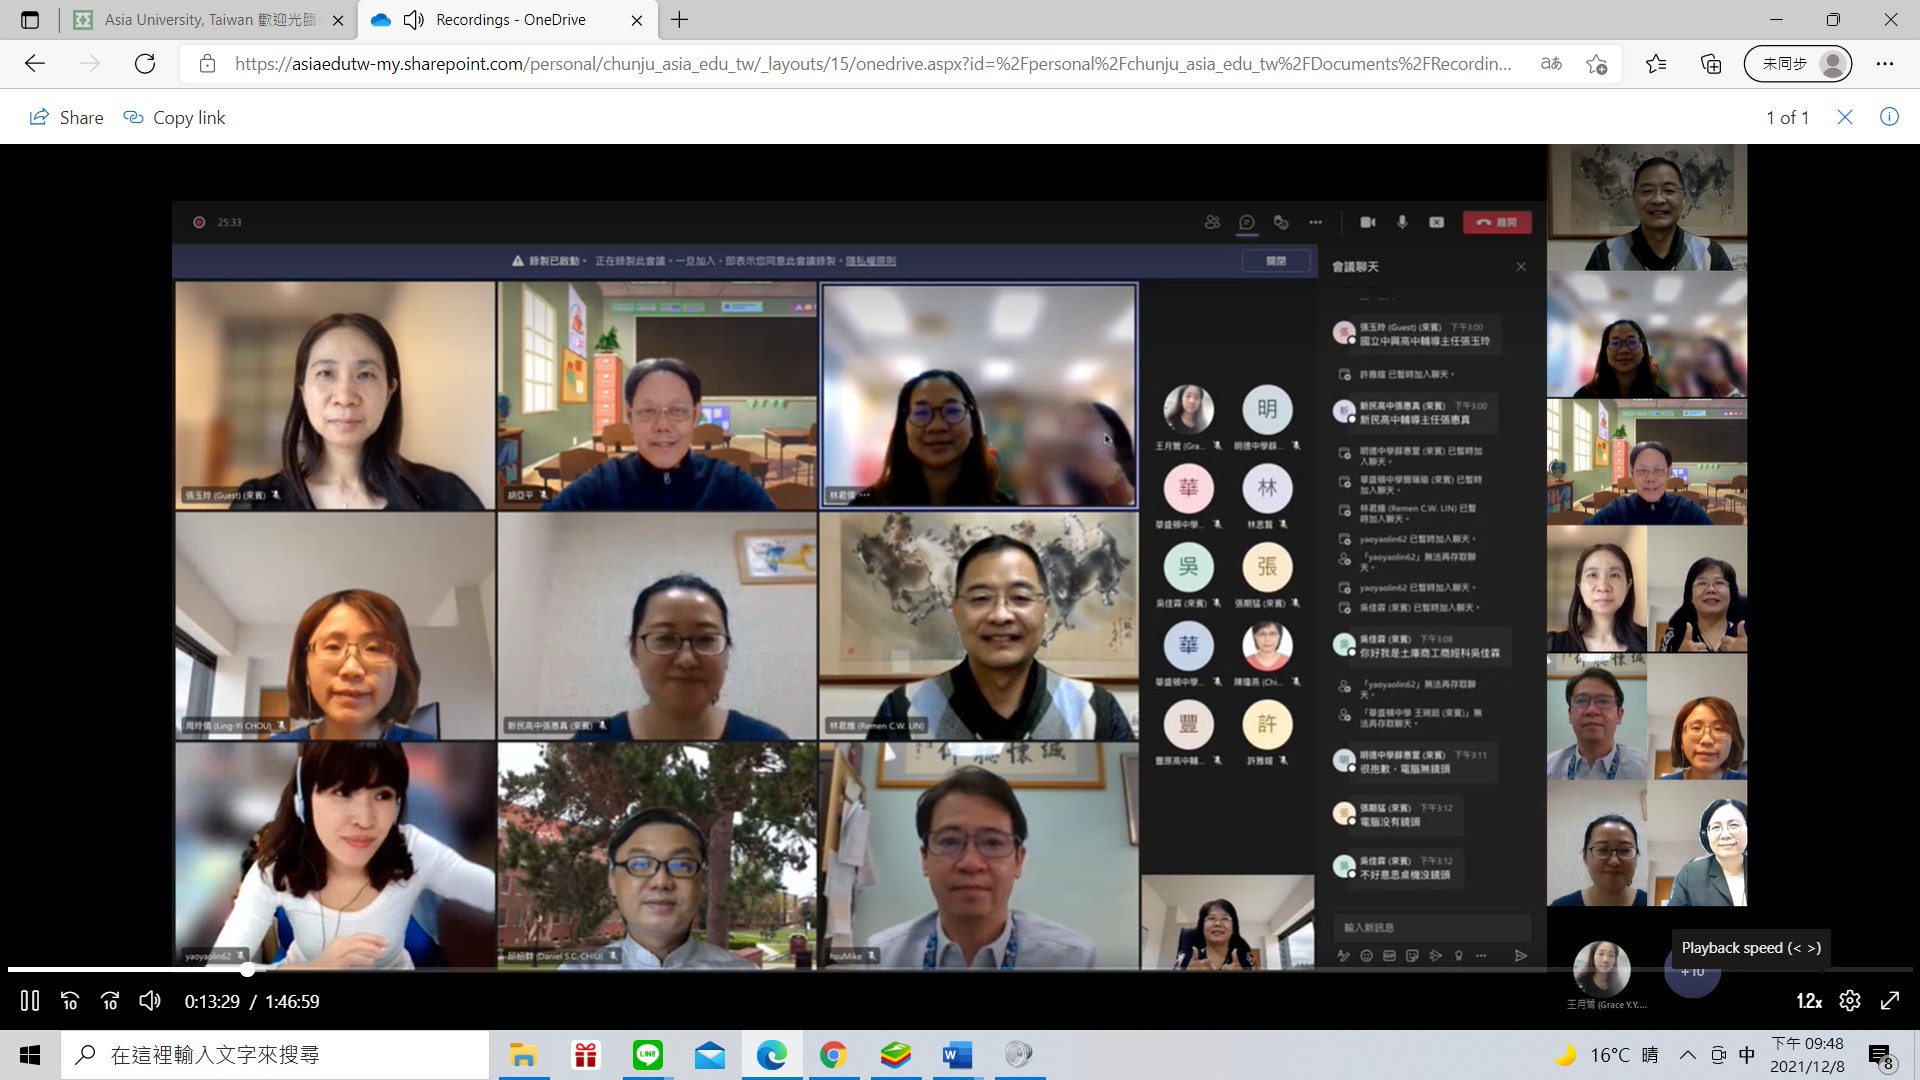Open the notification center icon
Screen dimensions: 1920x1080
pos(1881,1056)
